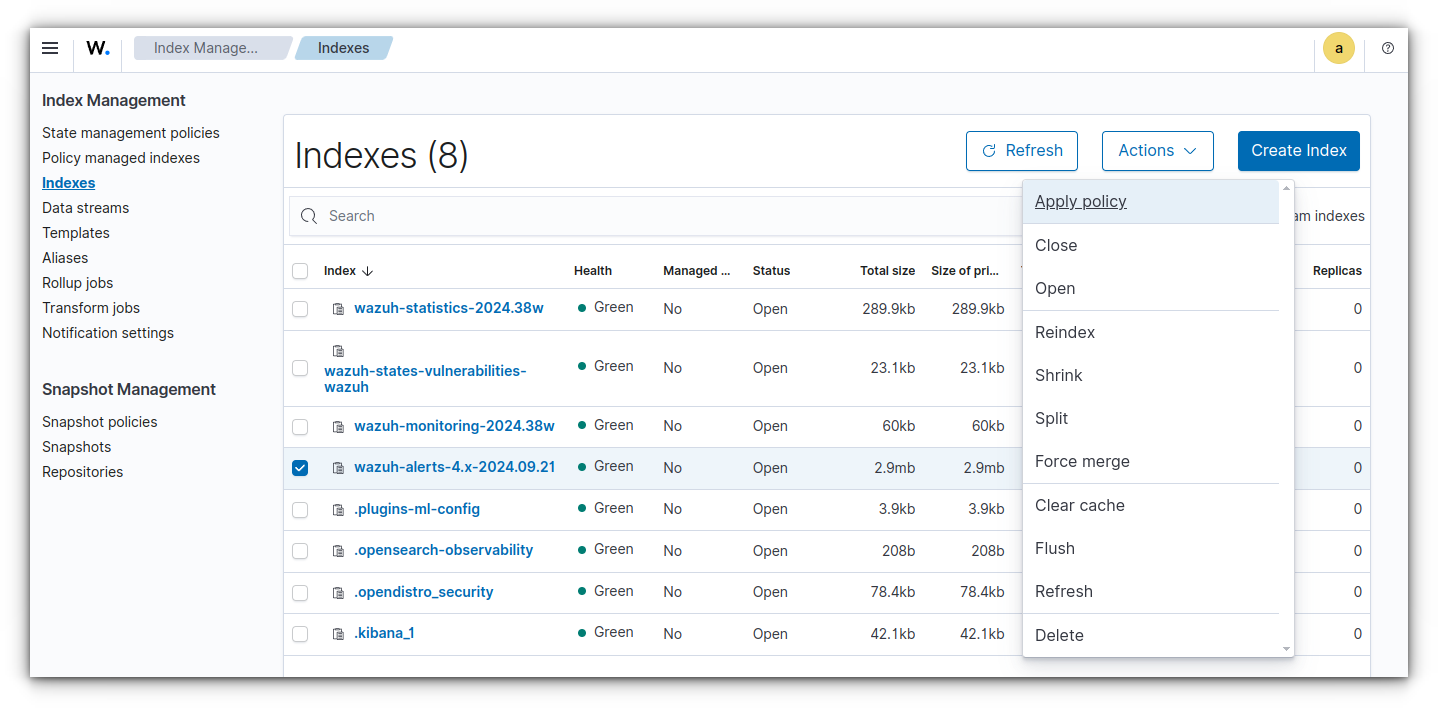This screenshot has height=709, width=1438.
Task: Open the hamburger navigation menu
Action: pos(50,48)
